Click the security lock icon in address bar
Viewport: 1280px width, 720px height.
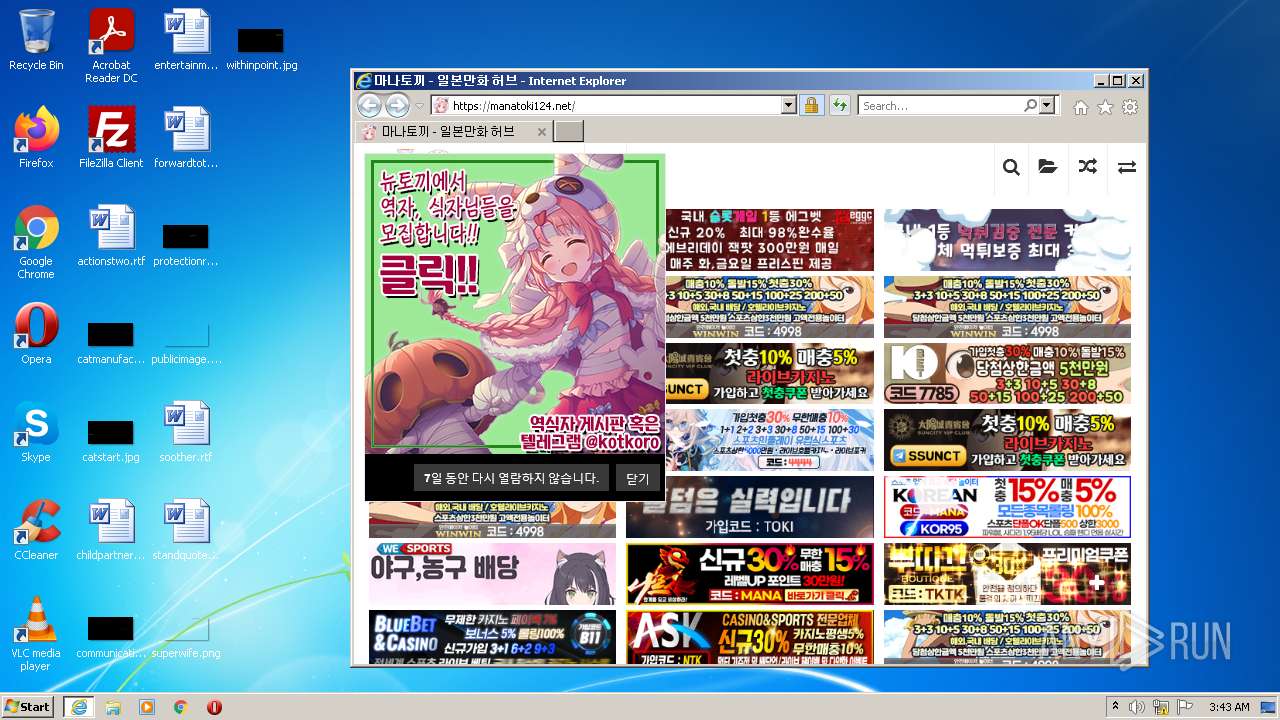[811, 105]
